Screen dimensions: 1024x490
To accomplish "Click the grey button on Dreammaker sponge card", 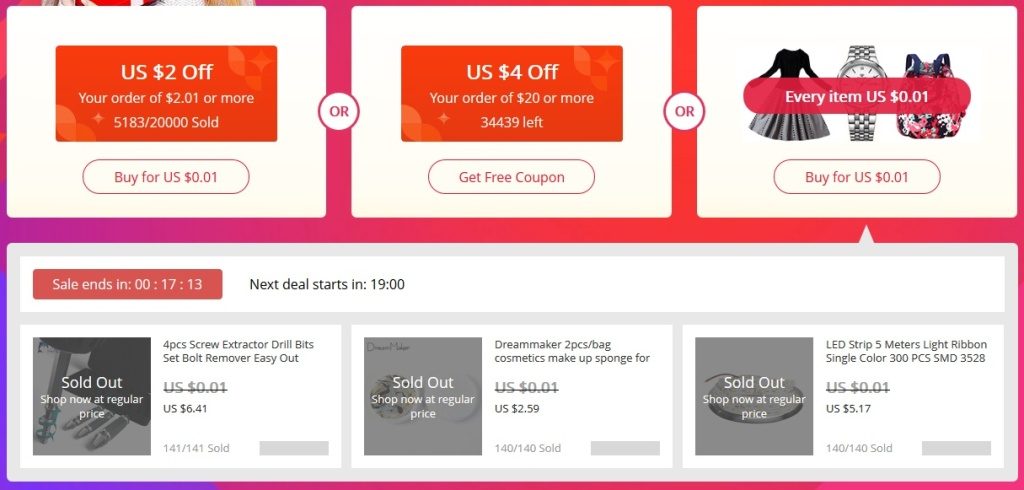I will tap(625, 448).
